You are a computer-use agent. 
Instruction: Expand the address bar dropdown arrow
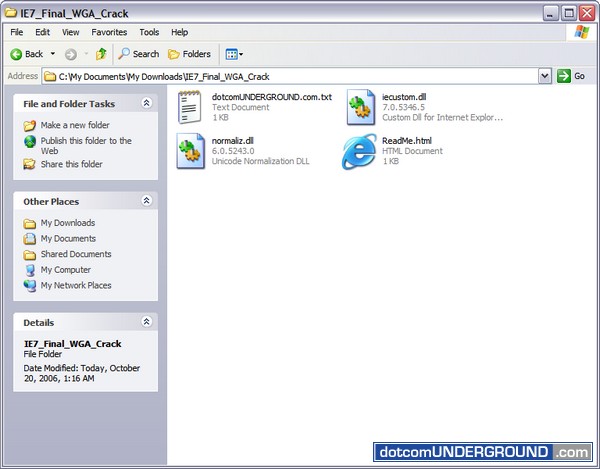[x=545, y=76]
